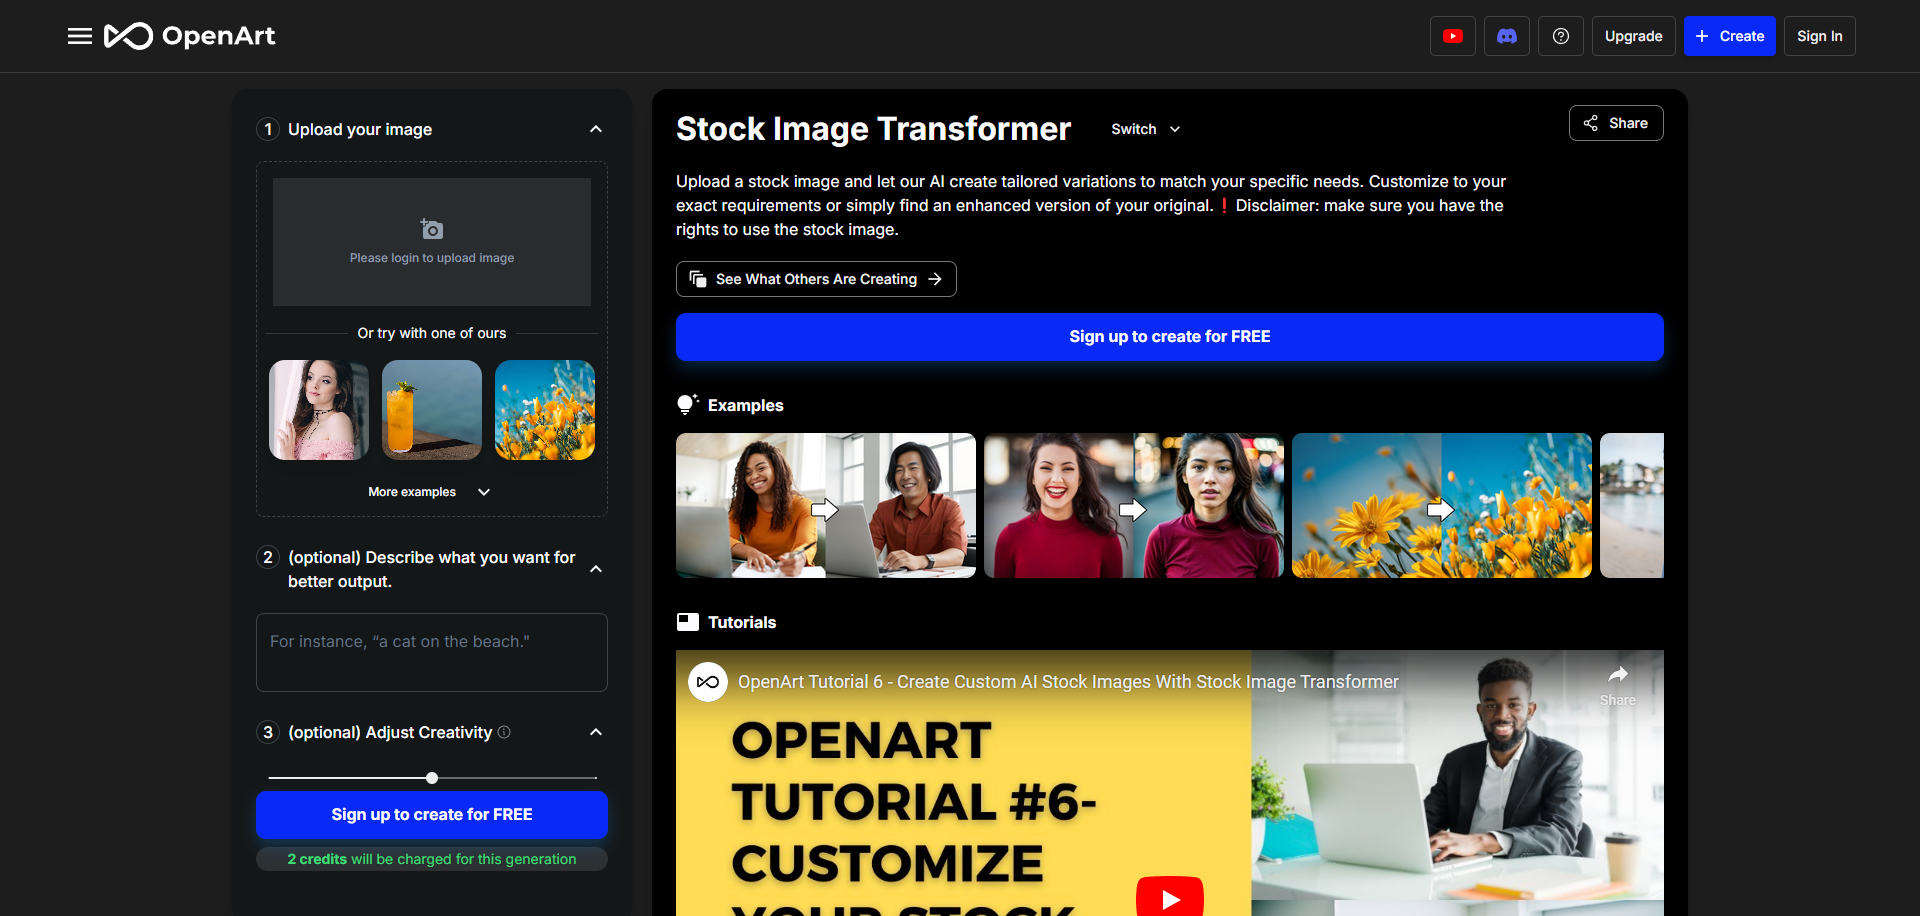Play the tutorial YouTube video
The width and height of the screenshot is (1920, 916).
(x=1170, y=897)
